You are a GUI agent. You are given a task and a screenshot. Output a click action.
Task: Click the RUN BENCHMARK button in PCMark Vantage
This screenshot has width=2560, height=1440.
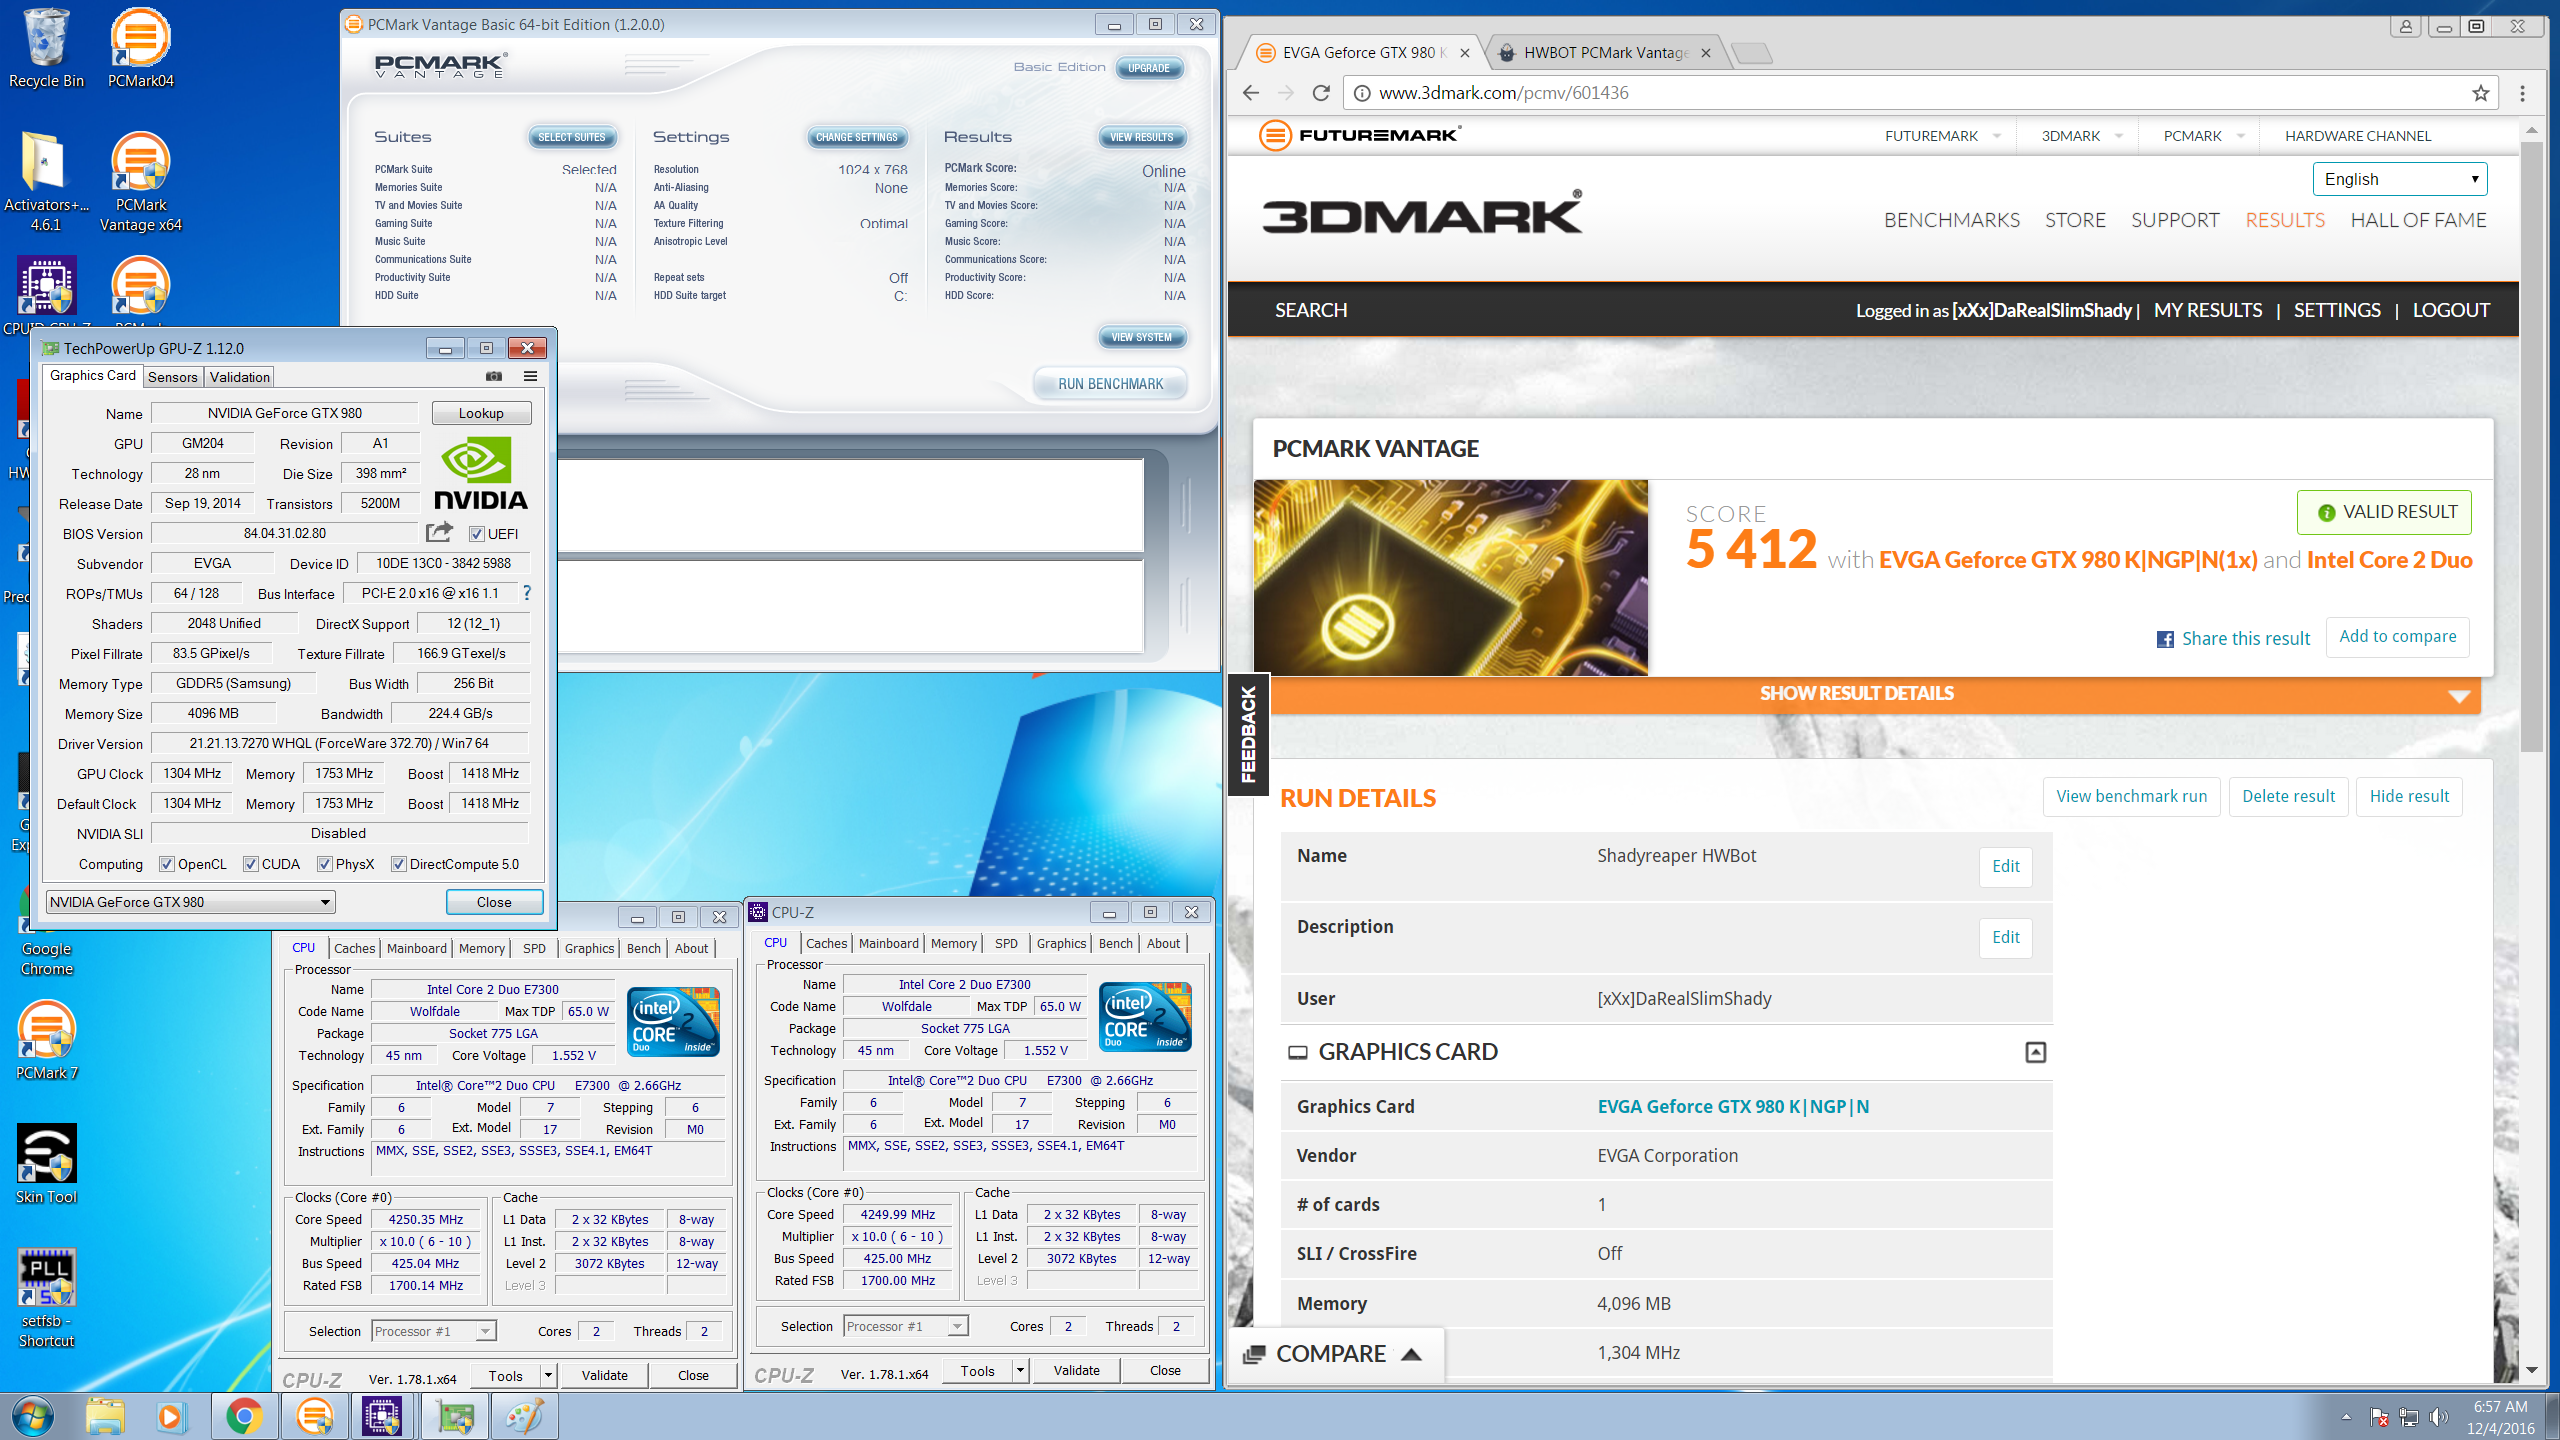click(x=1110, y=384)
